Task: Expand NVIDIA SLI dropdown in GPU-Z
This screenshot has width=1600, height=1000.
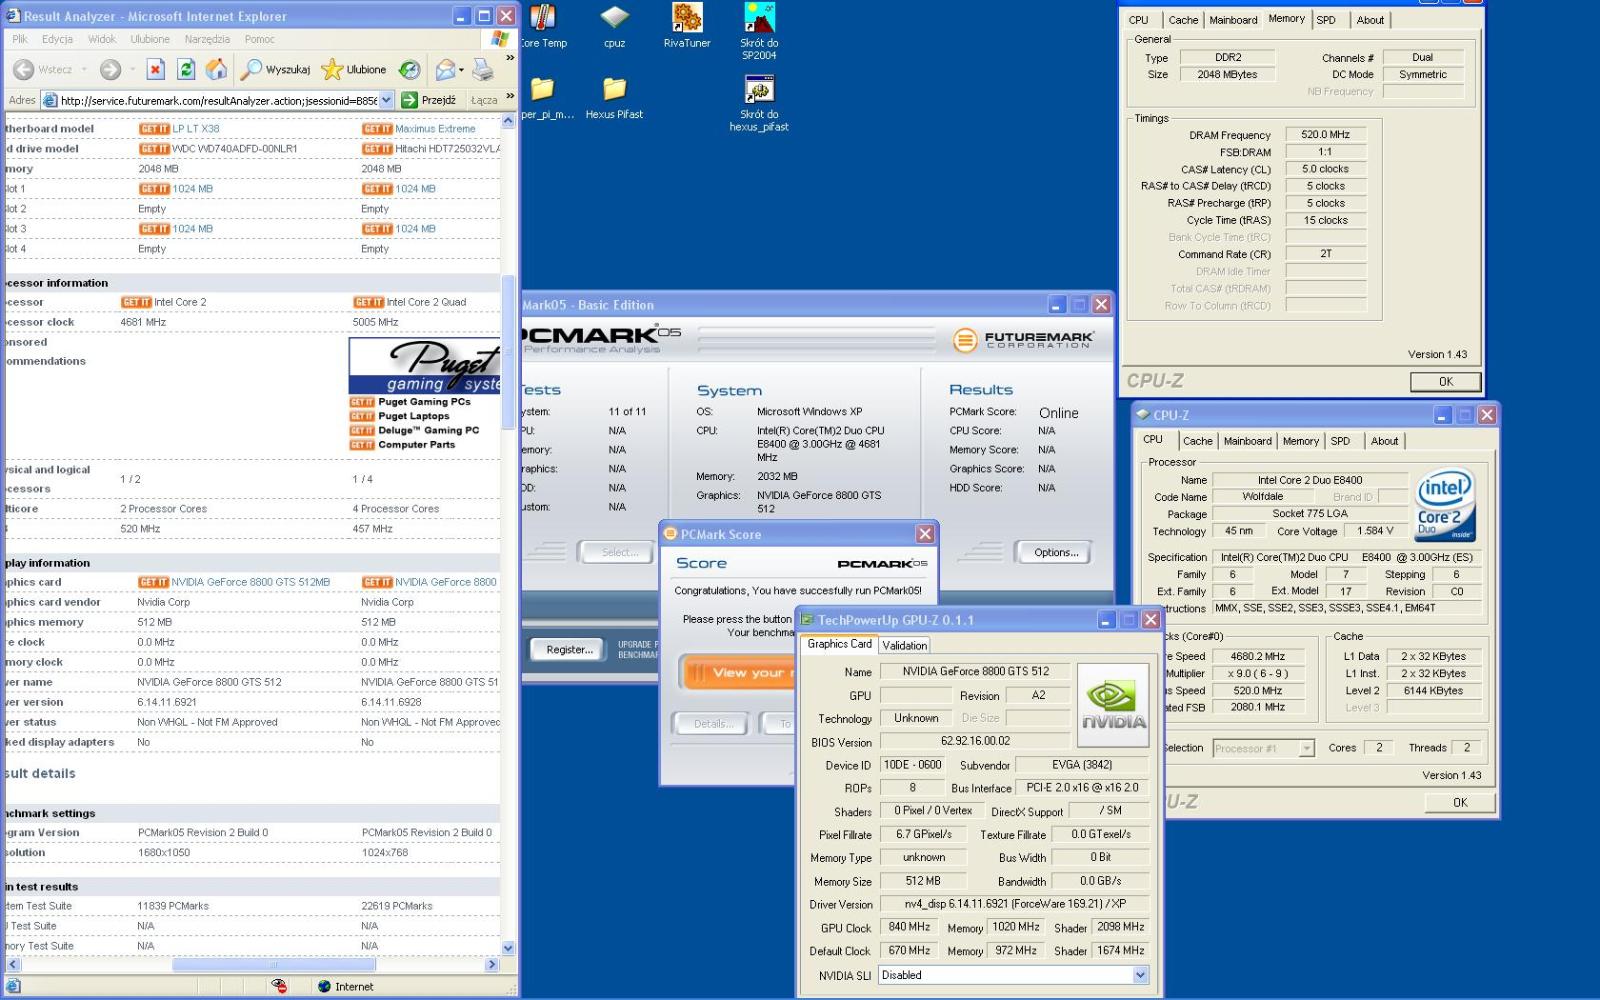Action: coord(1140,975)
